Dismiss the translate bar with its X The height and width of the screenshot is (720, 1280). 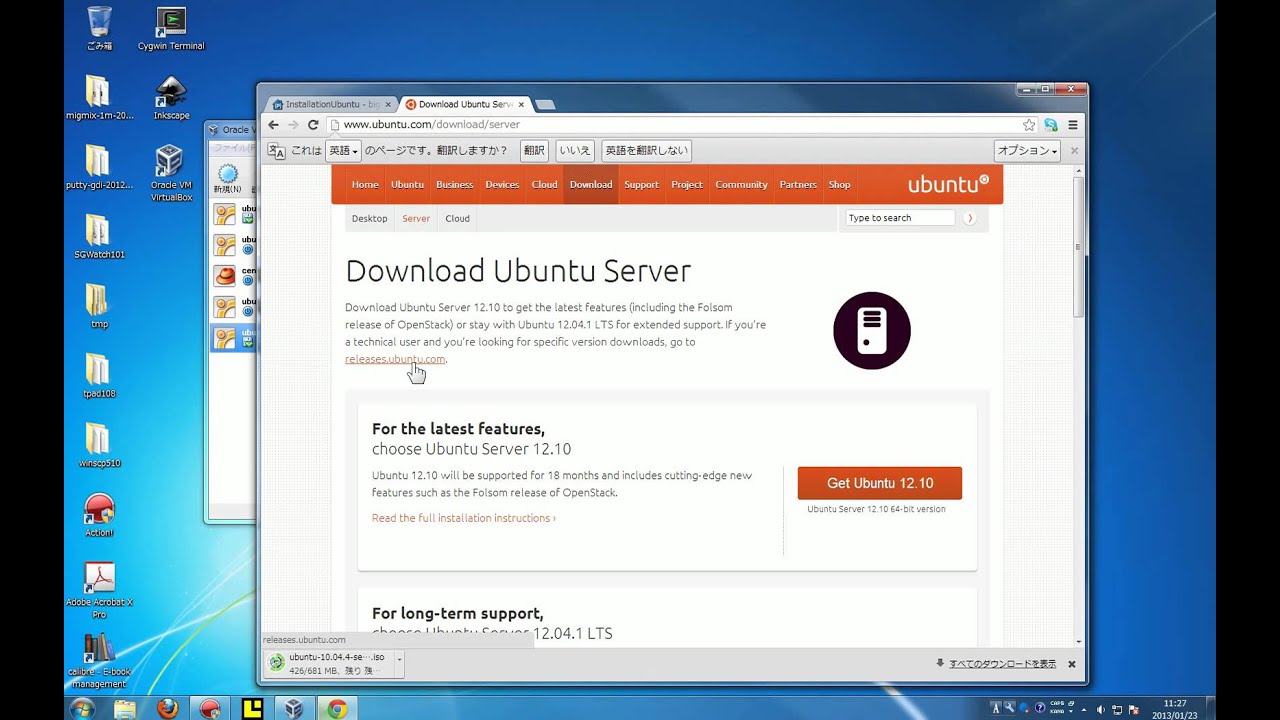point(1074,151)
